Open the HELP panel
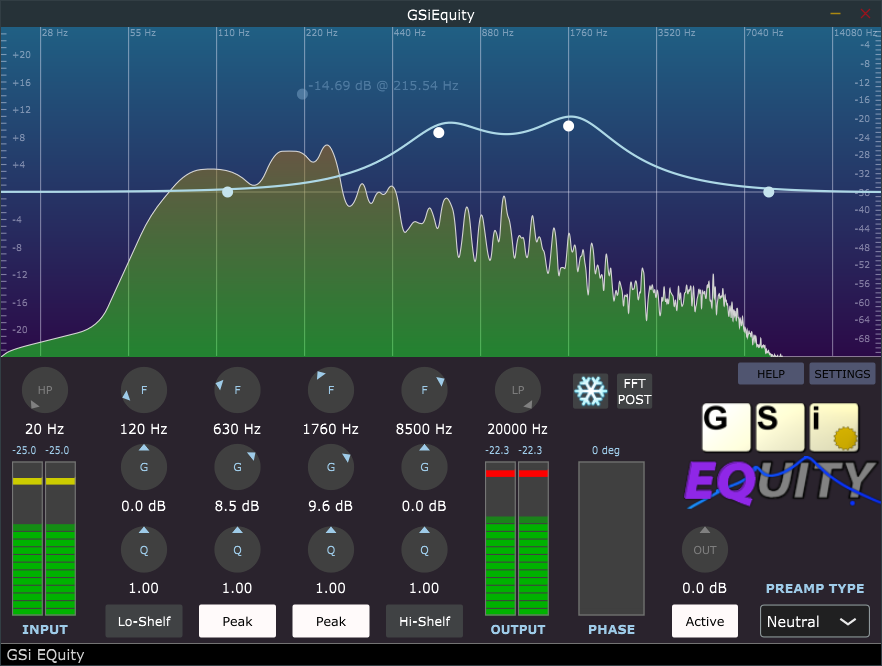Viewport: 882px width, 666px height. click(770, 373)
